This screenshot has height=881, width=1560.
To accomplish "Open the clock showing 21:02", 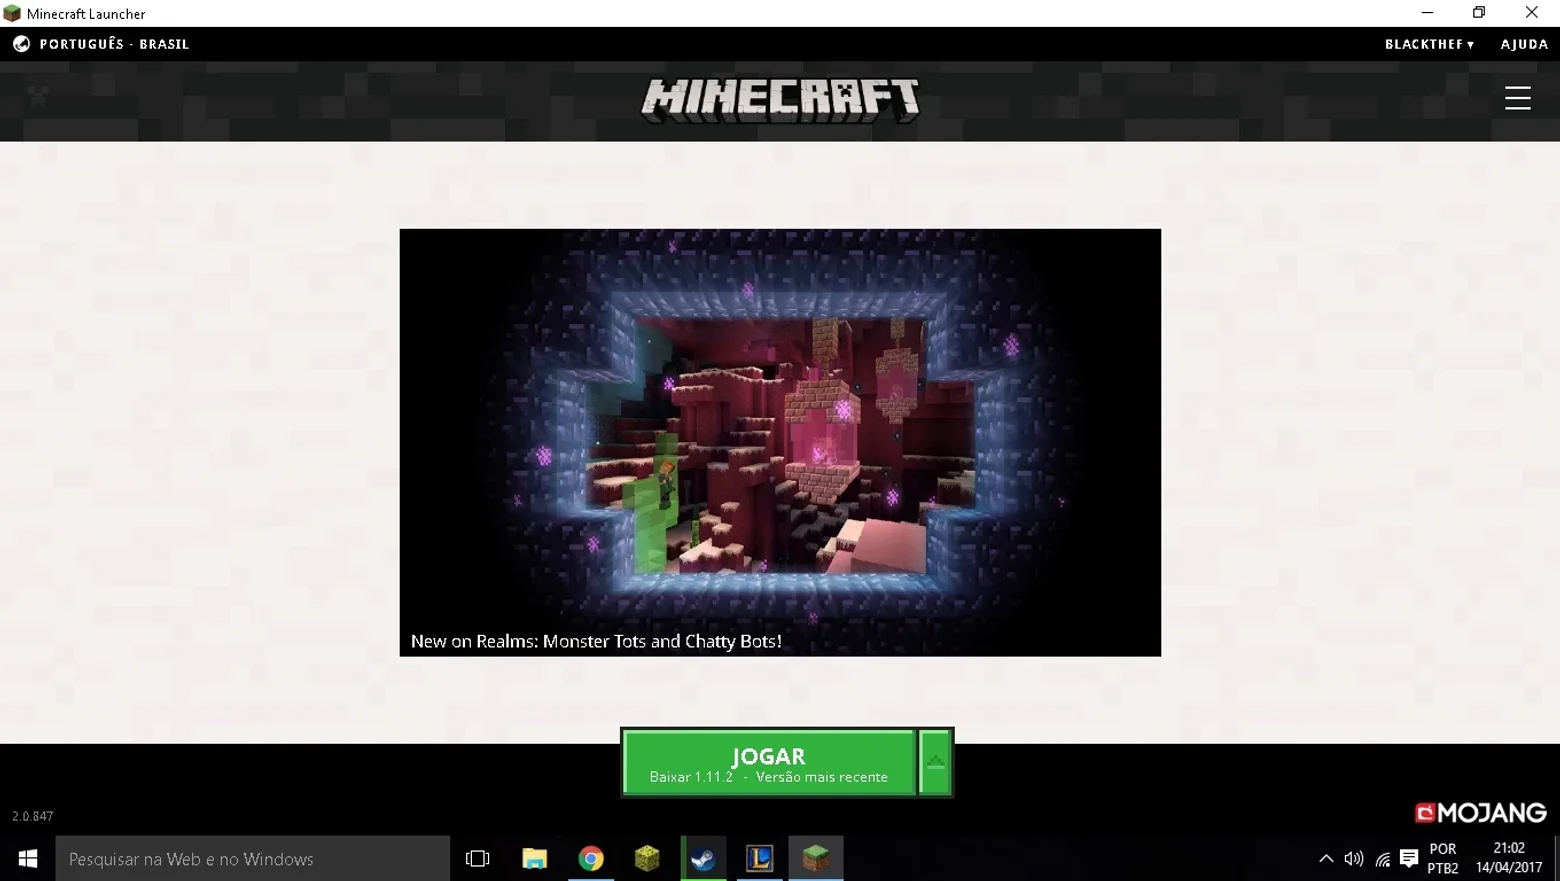I will click(x=1509, y=859).
